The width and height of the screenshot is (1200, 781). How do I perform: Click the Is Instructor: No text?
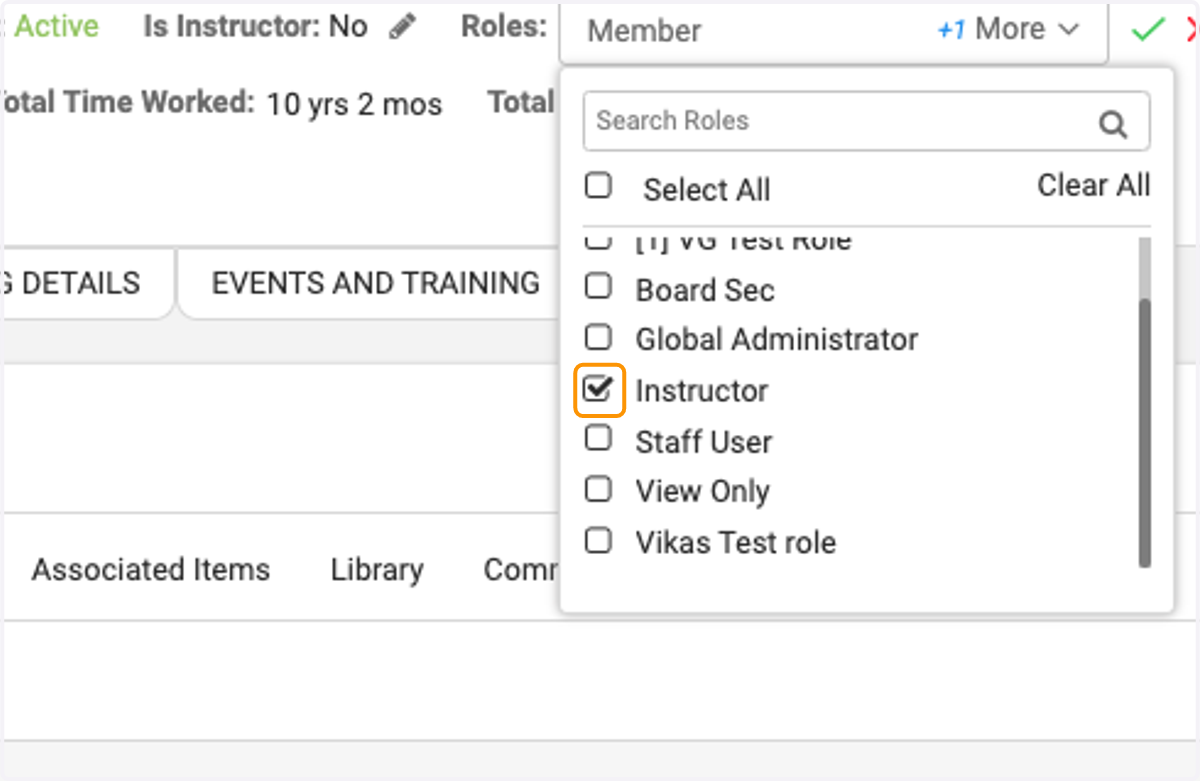(256, 26)
